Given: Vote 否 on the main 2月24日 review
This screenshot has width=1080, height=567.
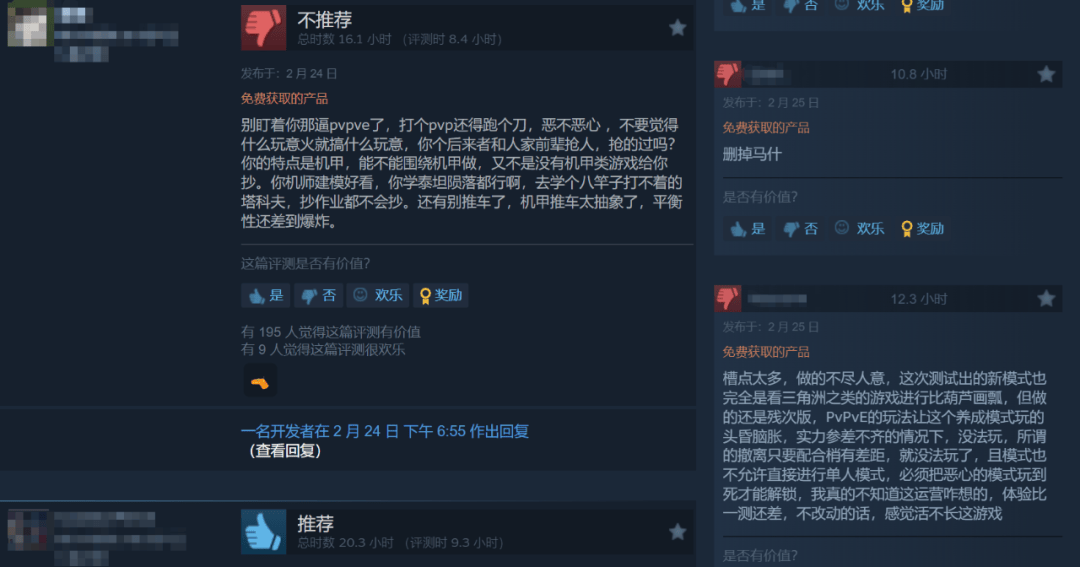Looking at the screenshot, I should tap(318, 295).
